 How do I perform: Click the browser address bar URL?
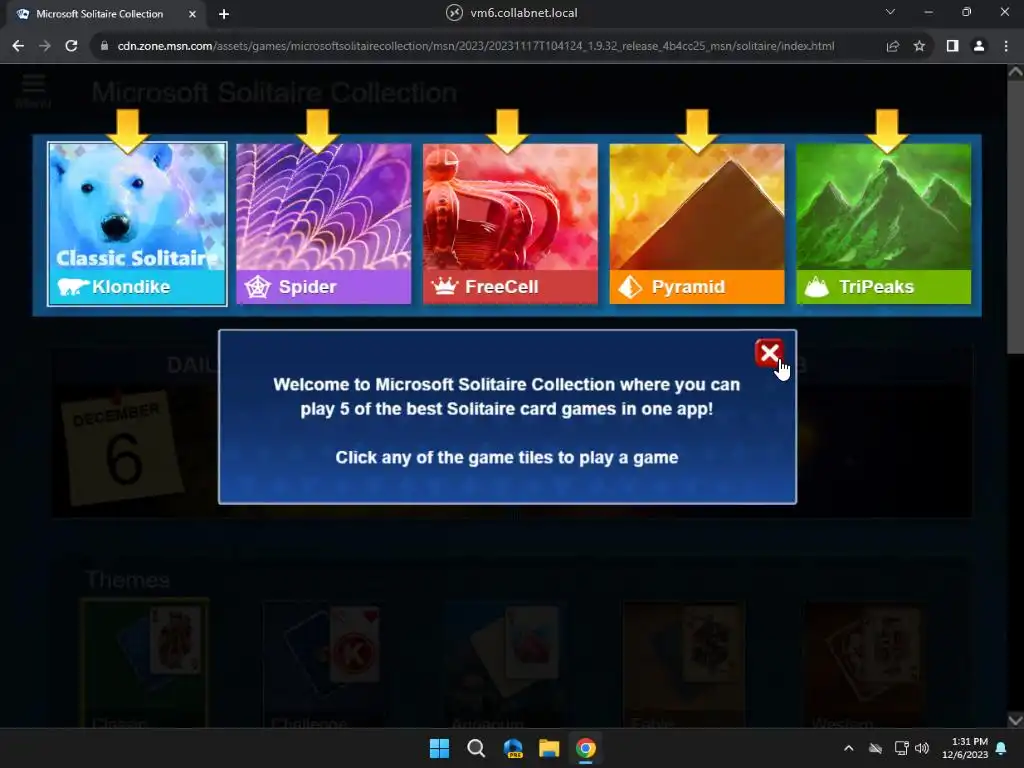(475, 46)
